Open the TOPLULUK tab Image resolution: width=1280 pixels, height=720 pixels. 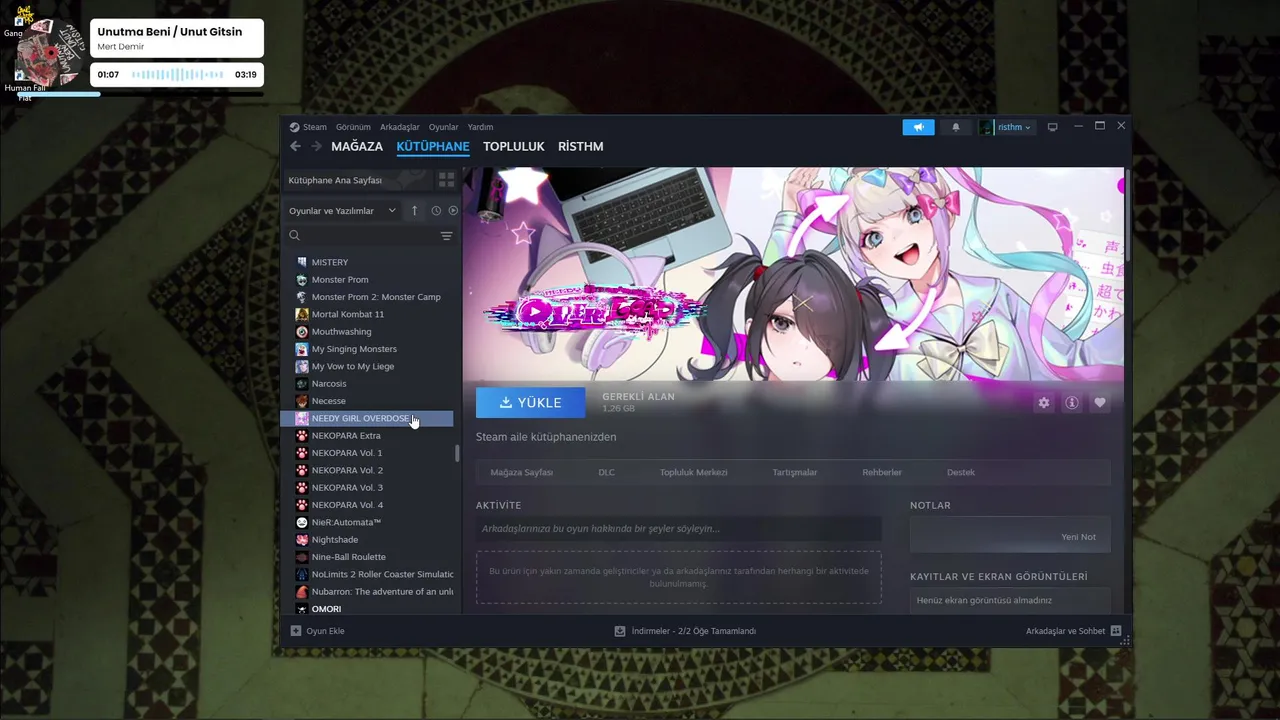(x=514, y=146)
